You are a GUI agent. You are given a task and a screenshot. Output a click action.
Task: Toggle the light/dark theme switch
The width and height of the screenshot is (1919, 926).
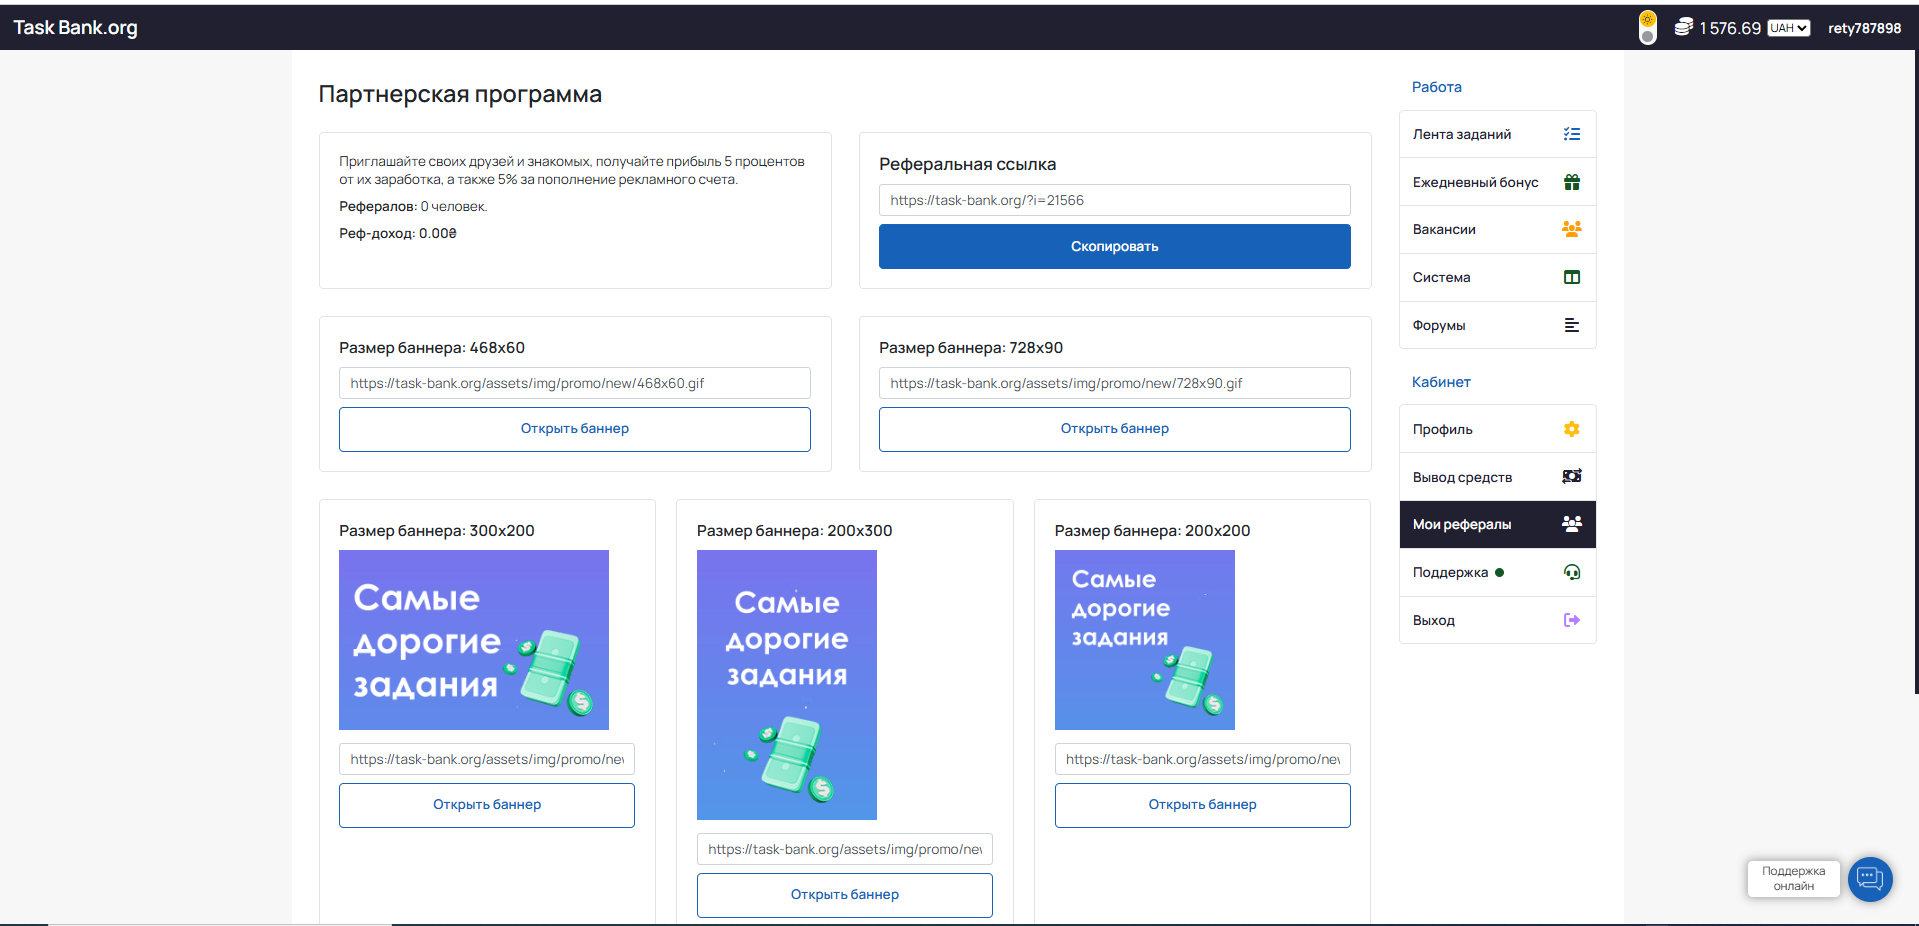click(1647, 28)
